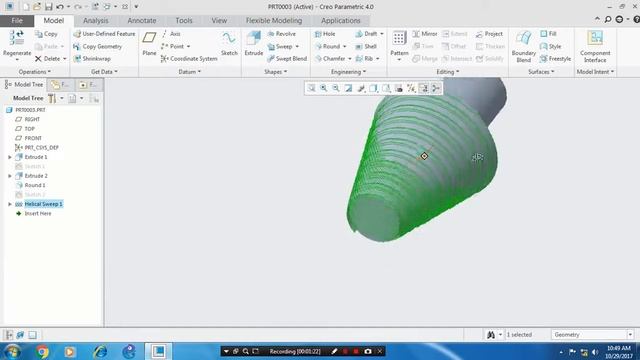
Task: Open Chrome from the taskbar
Action: click(42, 351)
